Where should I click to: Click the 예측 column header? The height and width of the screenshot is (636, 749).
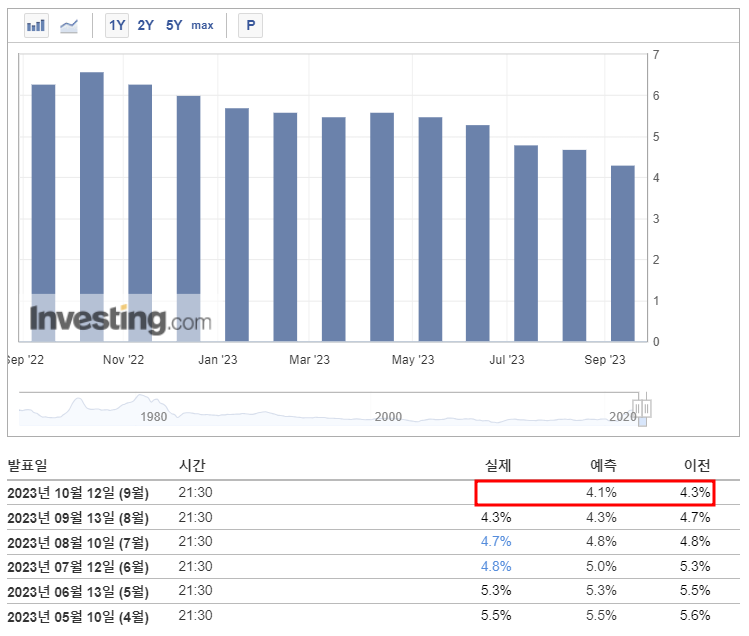[x=603, y=465]
